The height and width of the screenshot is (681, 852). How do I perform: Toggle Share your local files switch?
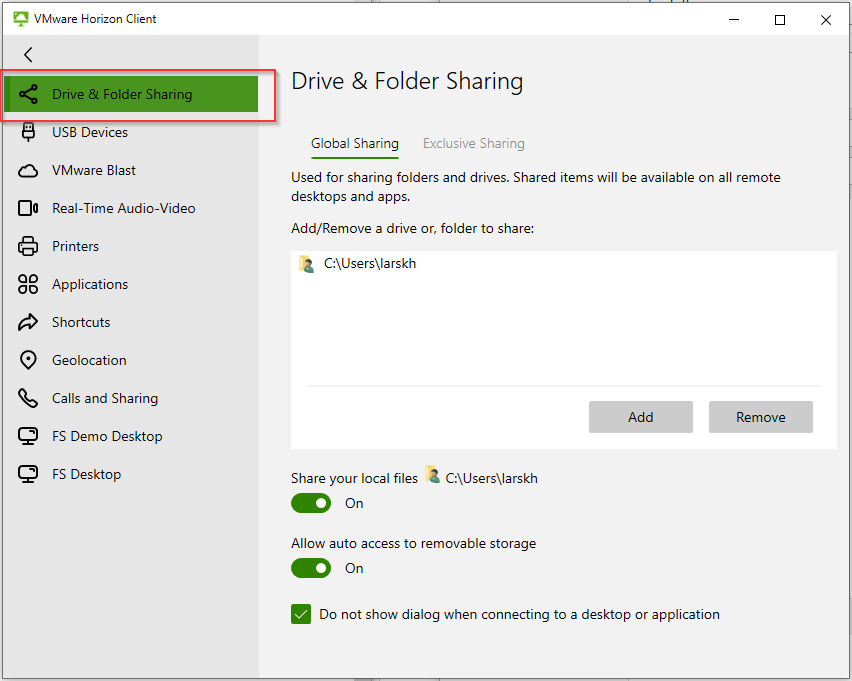(x=311, y=503)
